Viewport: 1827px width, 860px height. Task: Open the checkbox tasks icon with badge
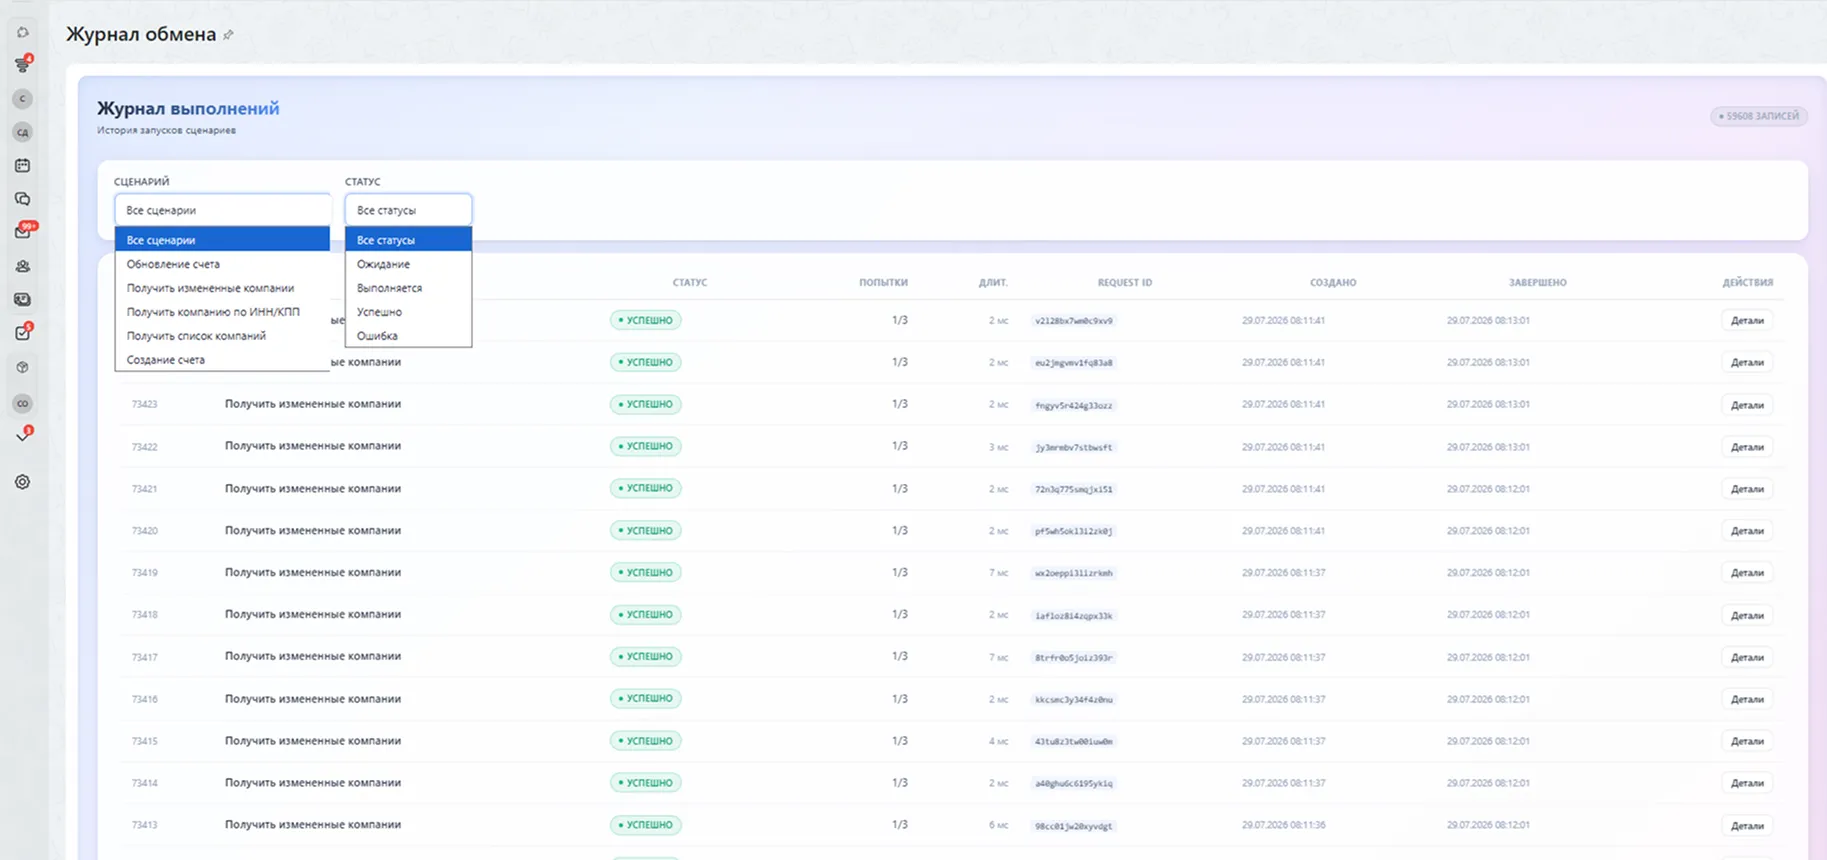(23, 332)
